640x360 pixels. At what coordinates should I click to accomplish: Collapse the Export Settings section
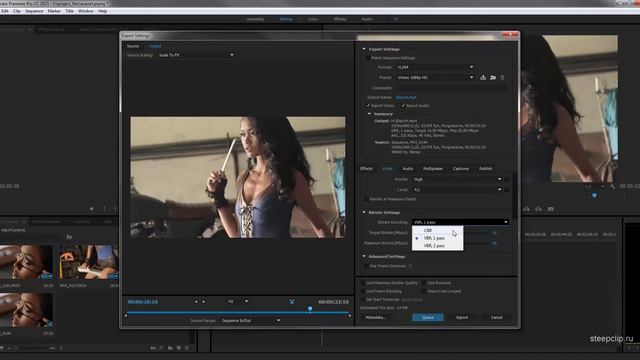click(364, 49)
